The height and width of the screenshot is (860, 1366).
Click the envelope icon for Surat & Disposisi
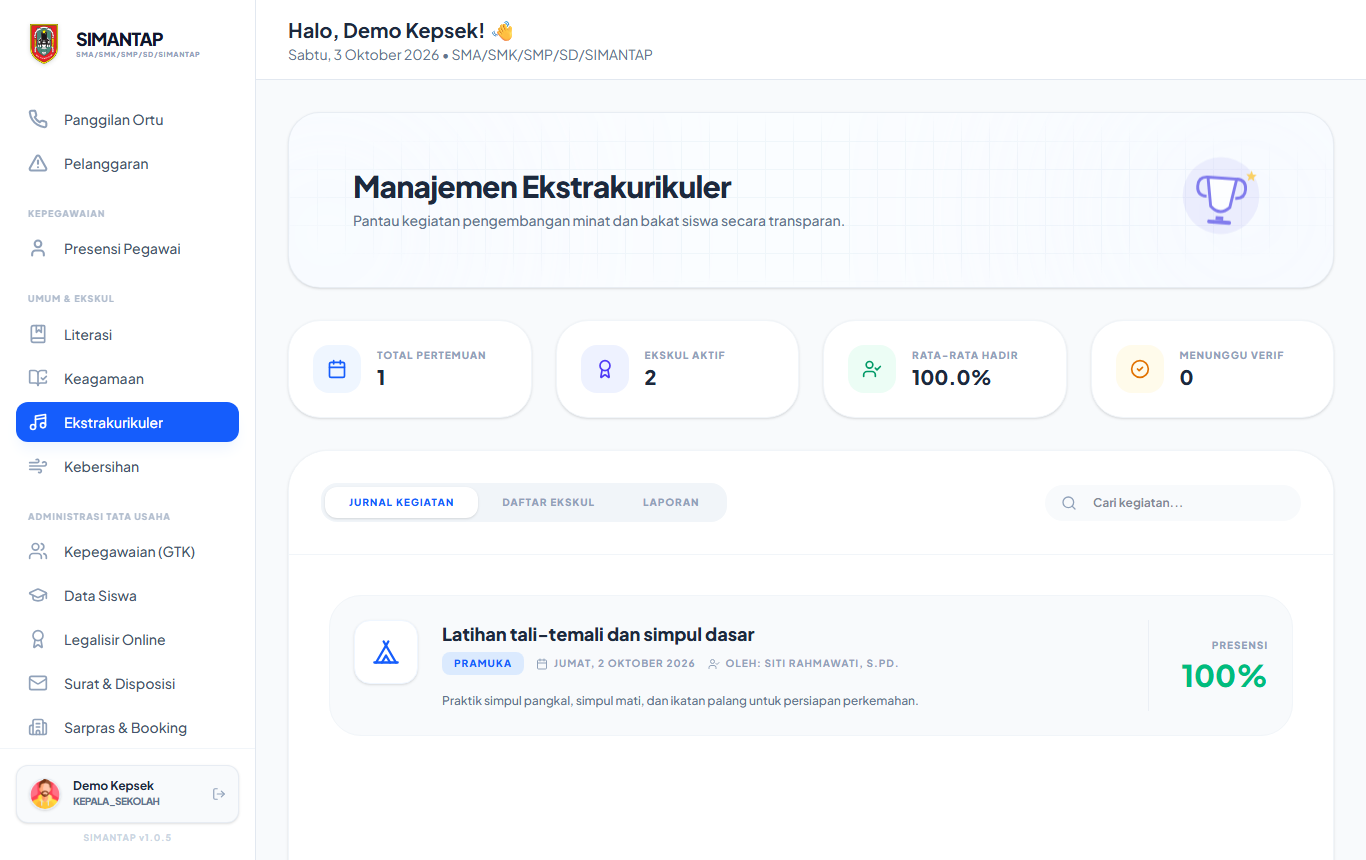[38, 684]
